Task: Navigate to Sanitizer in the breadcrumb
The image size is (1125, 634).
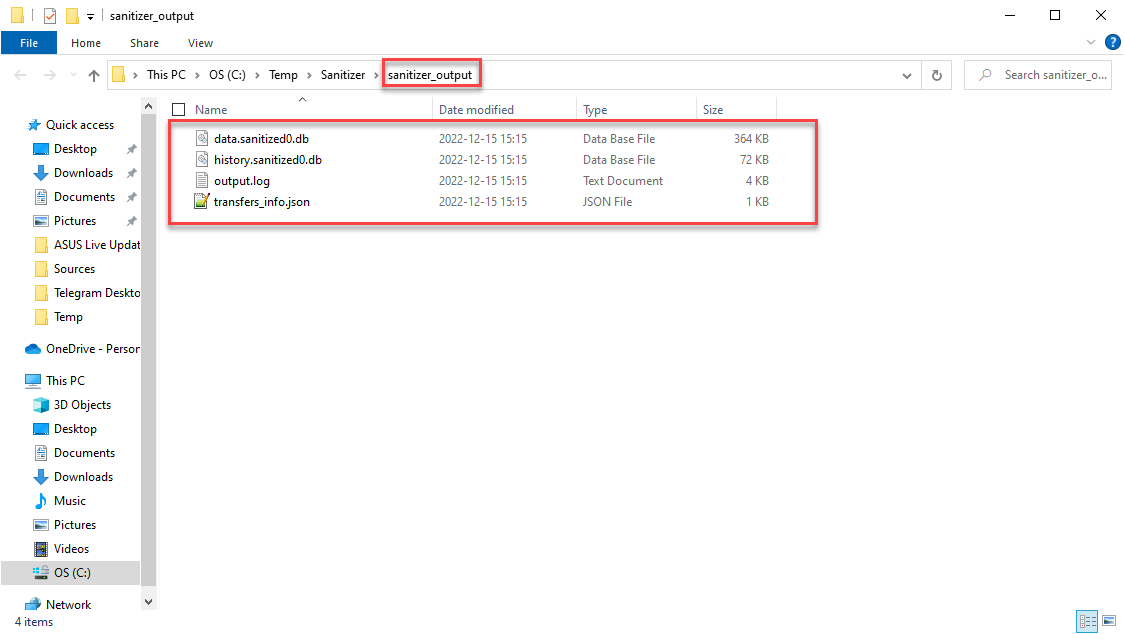Action: pos(342,75)
